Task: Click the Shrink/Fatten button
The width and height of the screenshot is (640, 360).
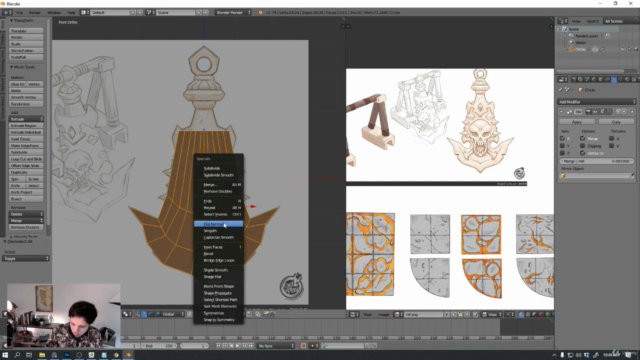Action: [x=26, y=51]
